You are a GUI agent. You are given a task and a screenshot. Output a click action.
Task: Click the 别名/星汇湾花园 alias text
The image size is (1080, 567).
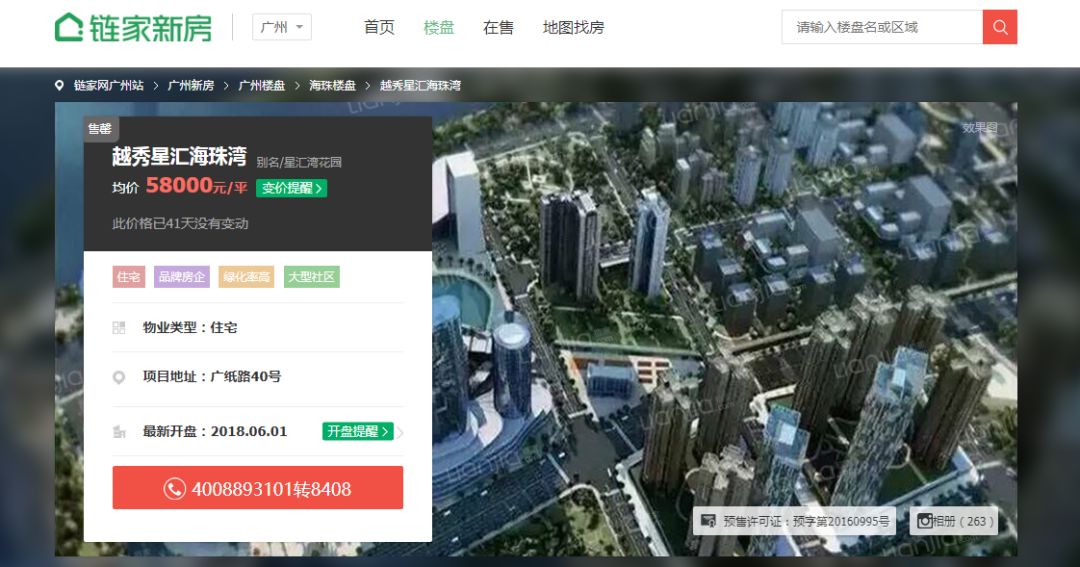click(x=299, y=163)
